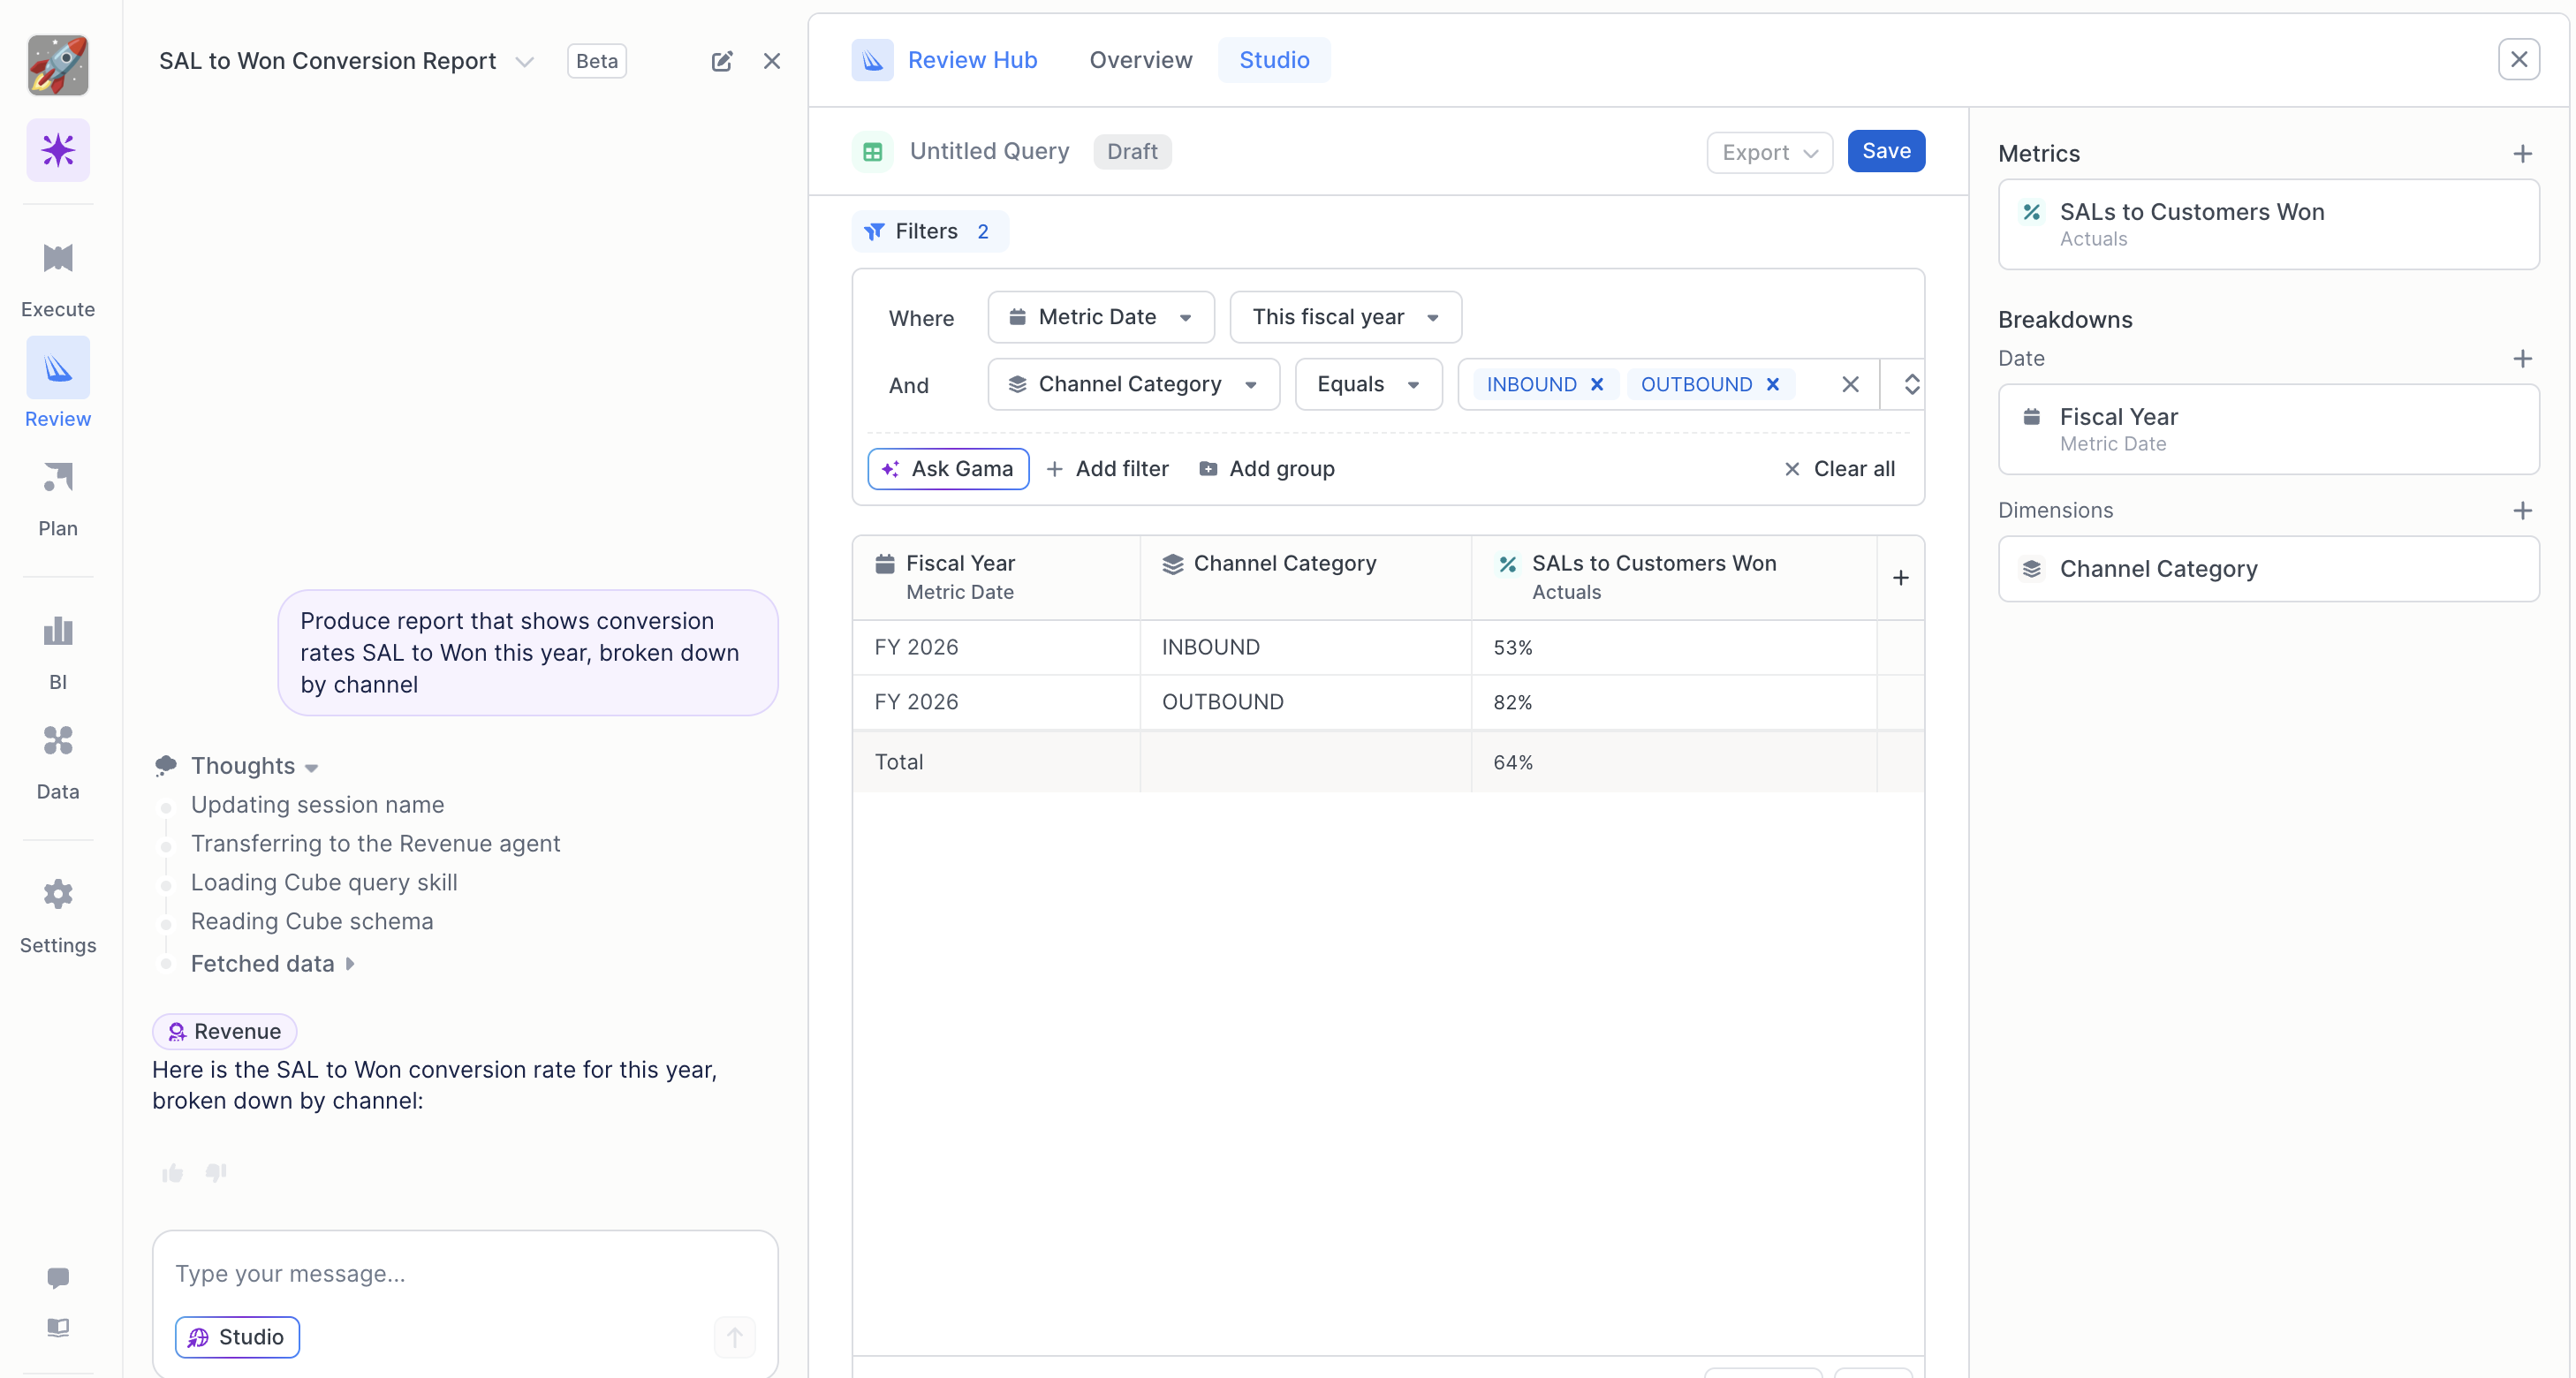Click the book documentation icon in sidebar
The height and width of the screenshot is (1378, 2576).
pyautogui.click(x=58, y=1327)
